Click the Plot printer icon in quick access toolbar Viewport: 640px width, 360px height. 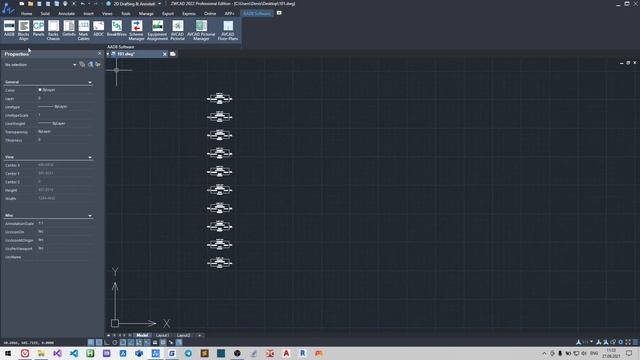tap(65, 4)
